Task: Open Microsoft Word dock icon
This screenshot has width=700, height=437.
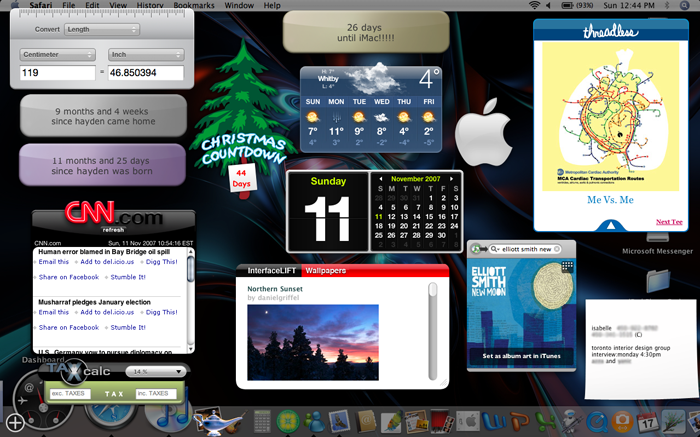Action: [493, 422]
